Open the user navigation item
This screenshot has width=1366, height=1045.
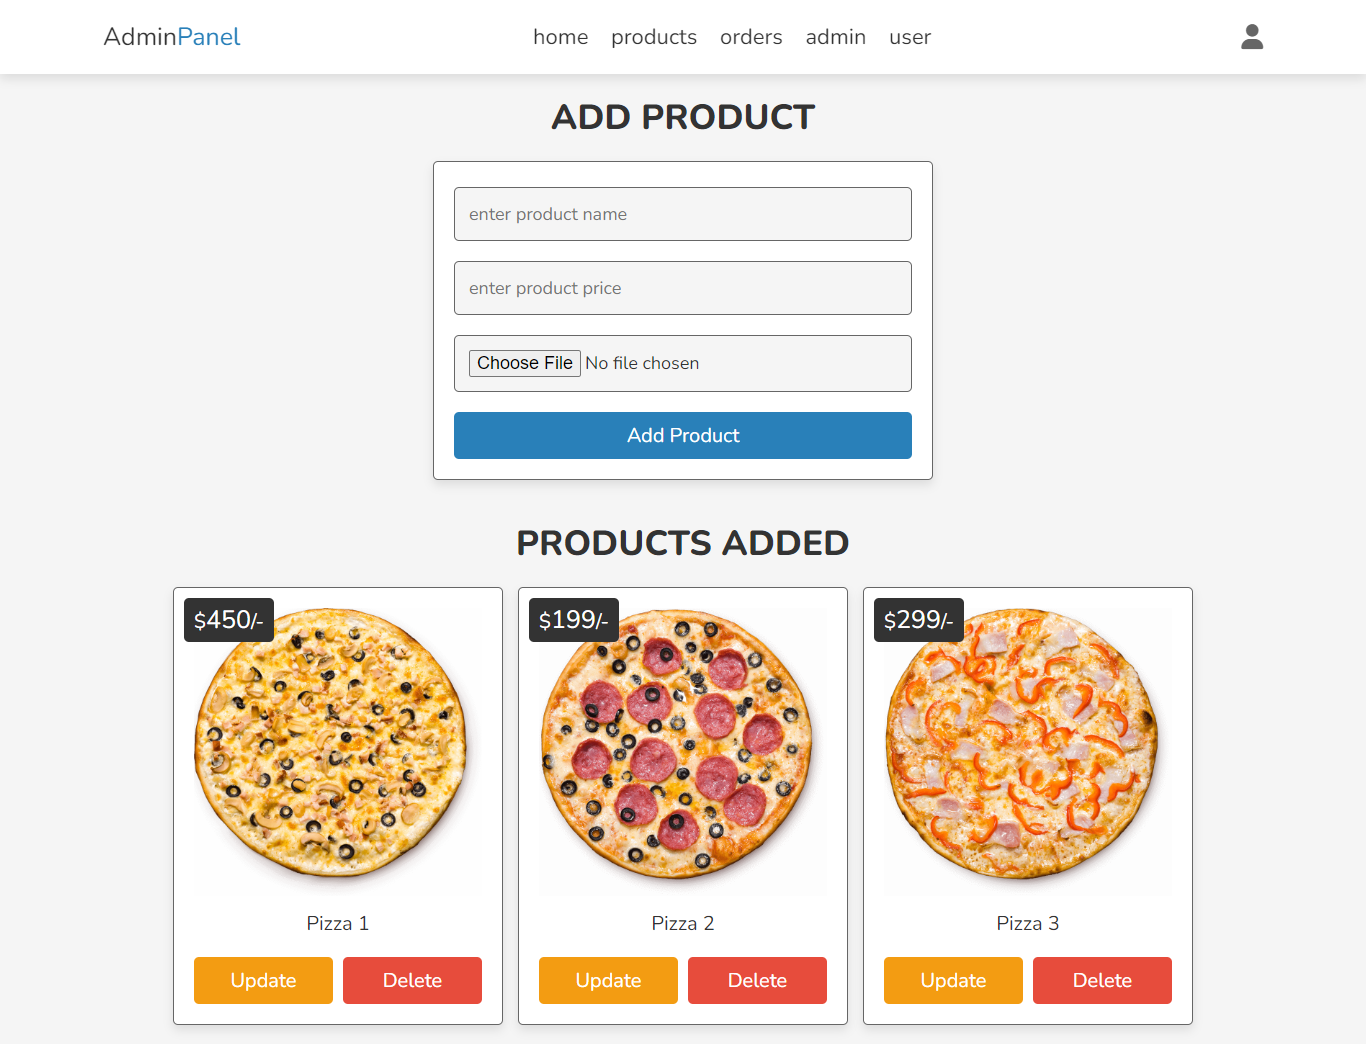point(909,37)
